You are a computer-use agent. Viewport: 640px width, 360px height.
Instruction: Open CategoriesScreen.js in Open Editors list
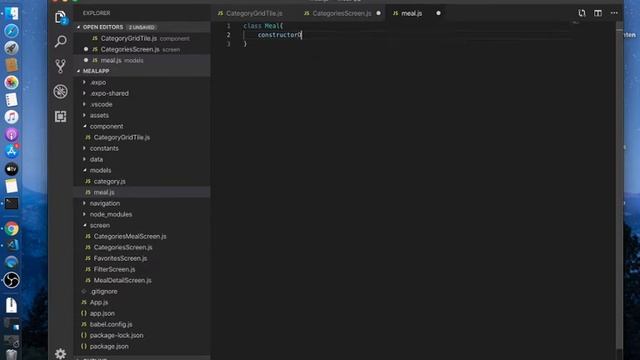(x=142, y=49)
